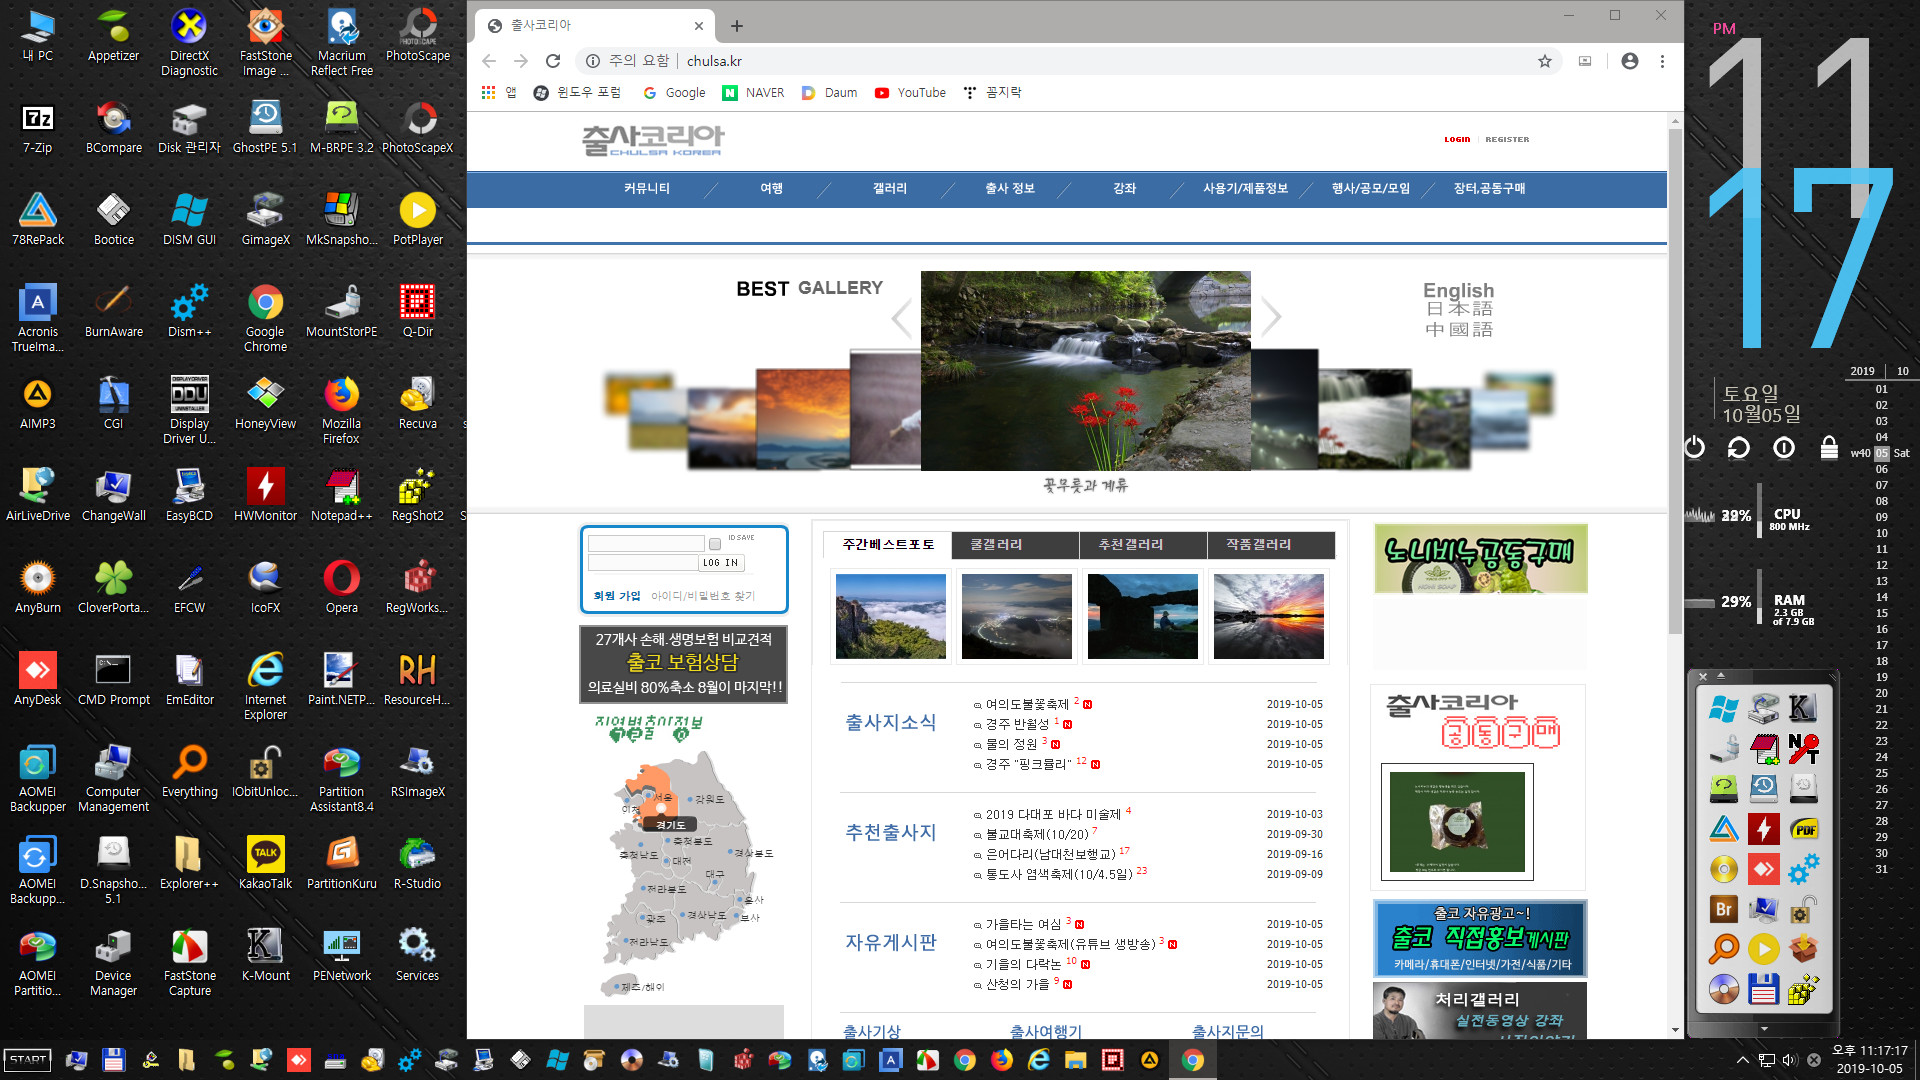
Task: Click the page vertical scrollbar
Action: pos(1675,380)
